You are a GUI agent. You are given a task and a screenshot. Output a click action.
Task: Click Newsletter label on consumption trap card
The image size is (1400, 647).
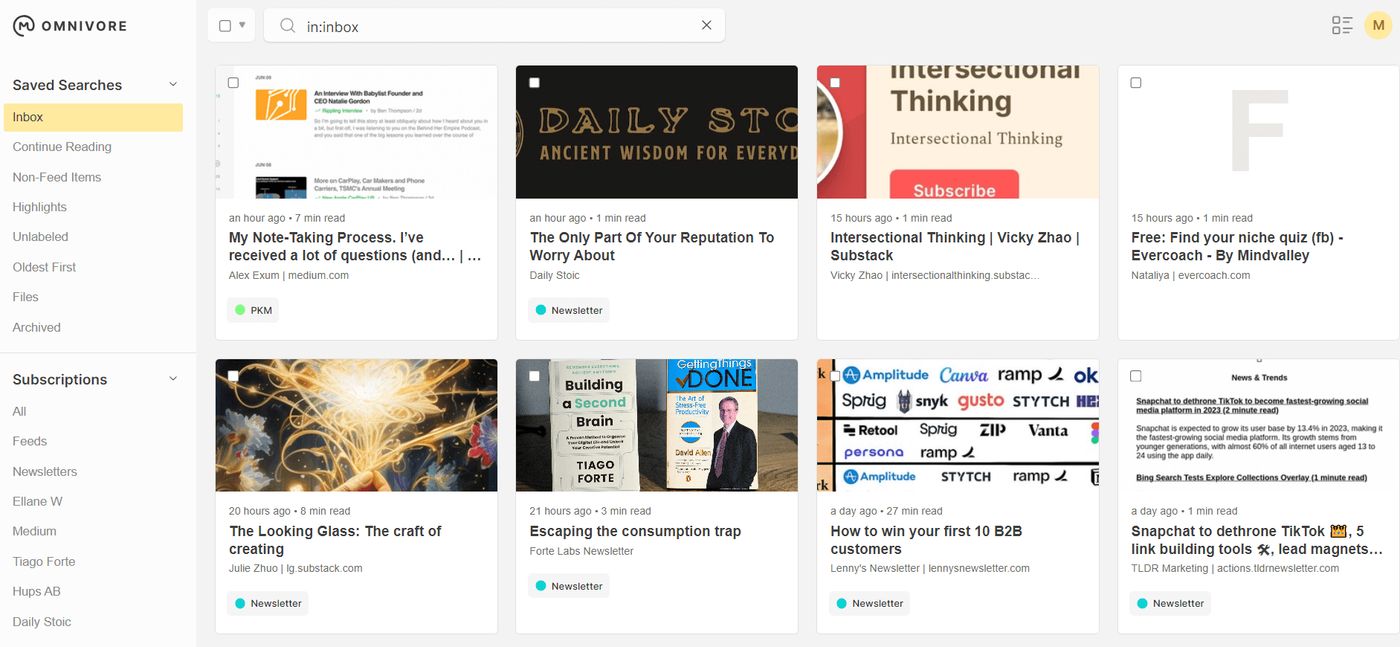(568, 586)
